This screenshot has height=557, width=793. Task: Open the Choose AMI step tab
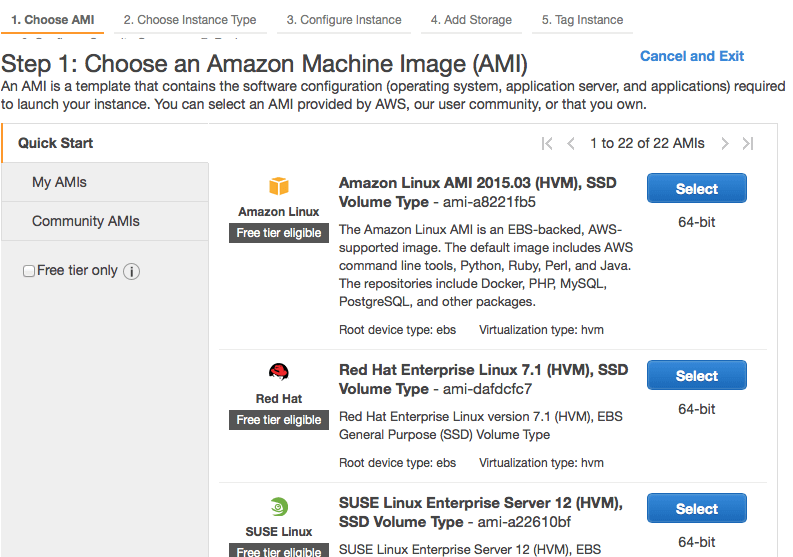[53, 20]
